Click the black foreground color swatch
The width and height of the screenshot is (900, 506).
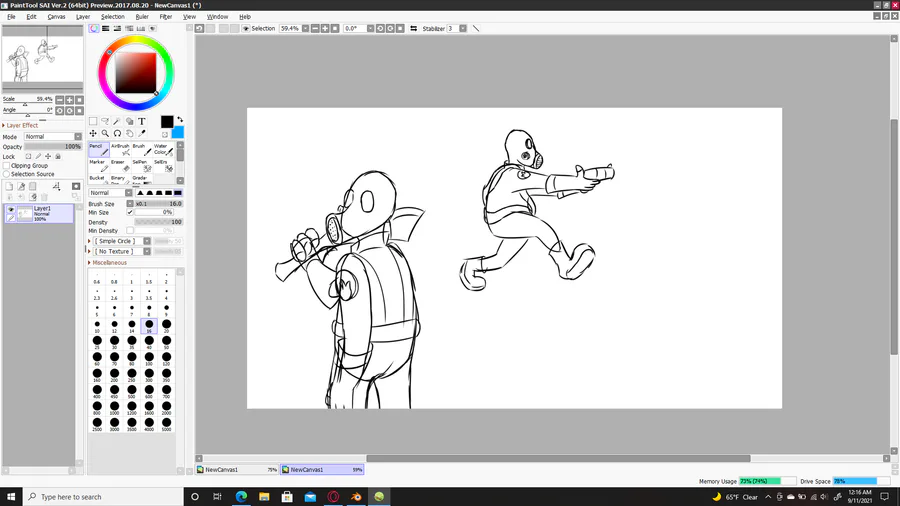[x=166, y=122]
